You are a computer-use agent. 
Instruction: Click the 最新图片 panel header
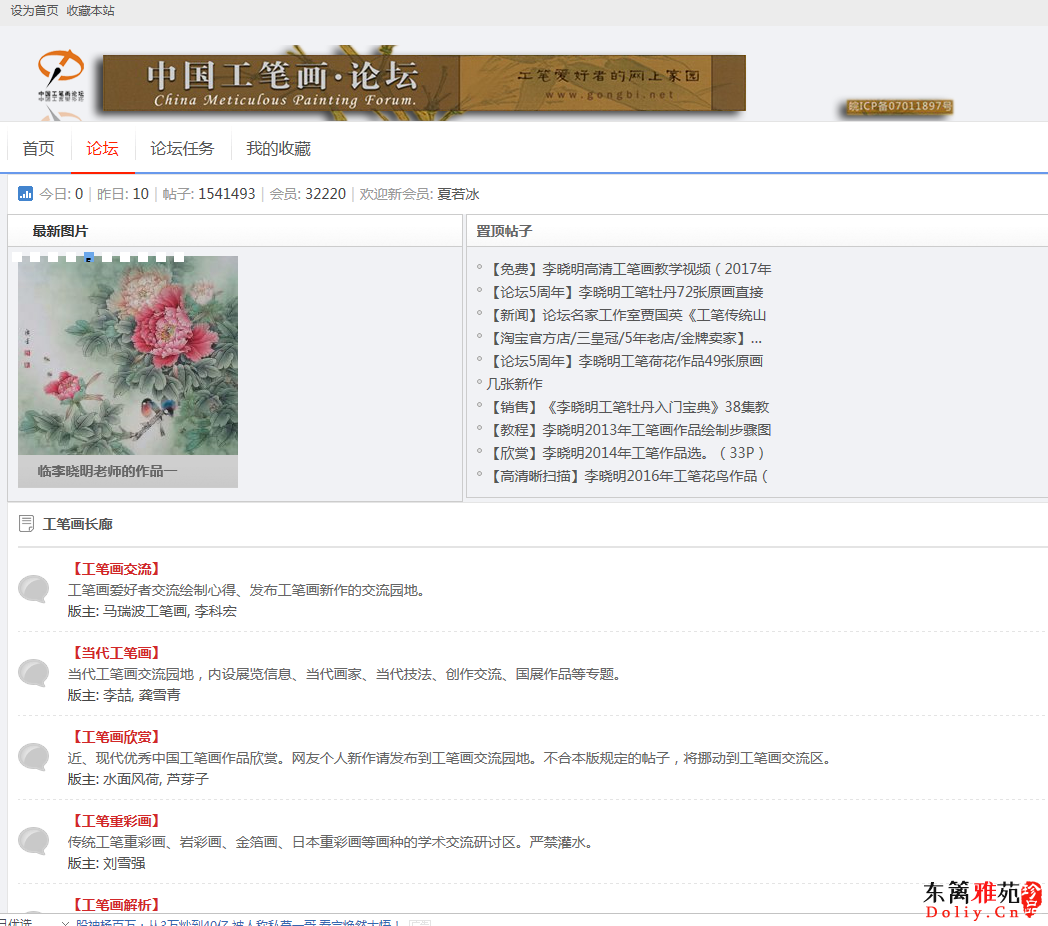click(60, 231)
